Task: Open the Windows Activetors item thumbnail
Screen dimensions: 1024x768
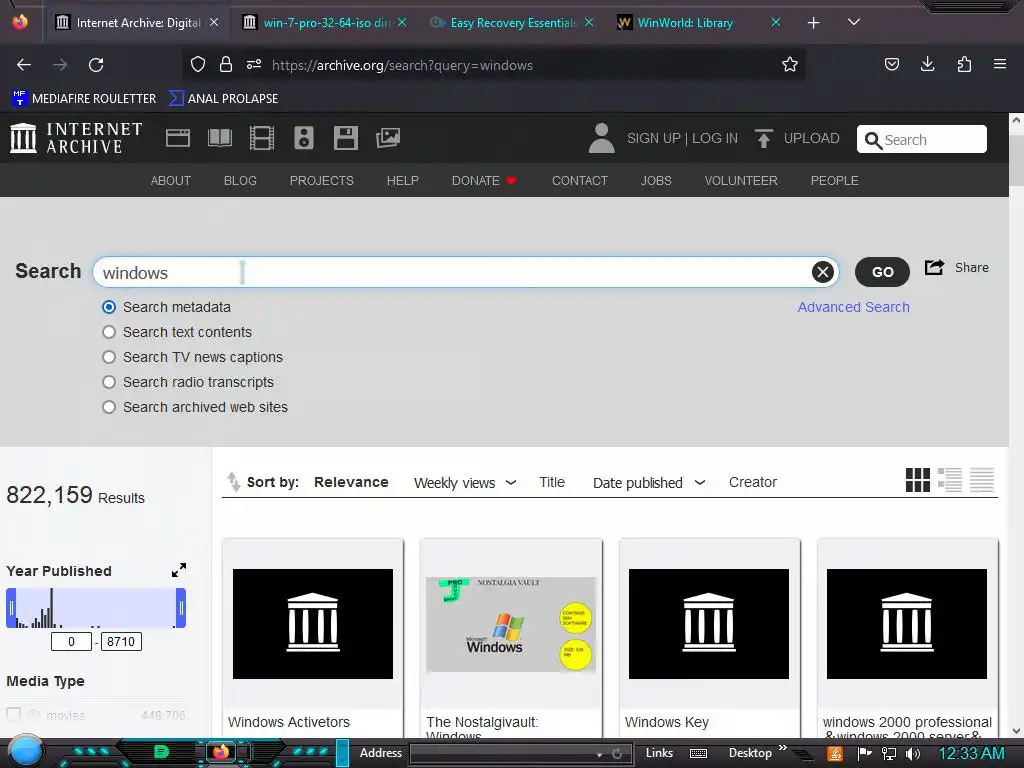Action: (x=313, y=624)
